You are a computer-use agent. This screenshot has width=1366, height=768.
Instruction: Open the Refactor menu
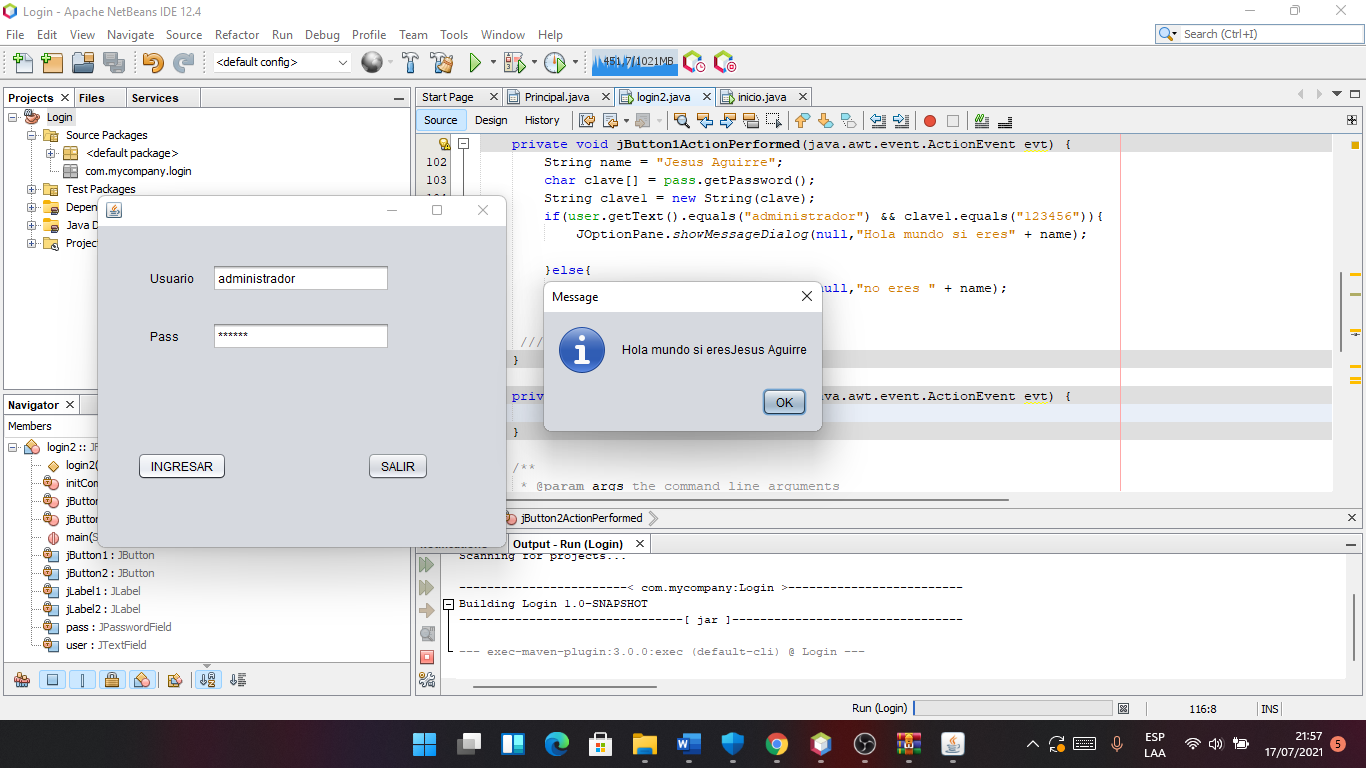point(237,34)
